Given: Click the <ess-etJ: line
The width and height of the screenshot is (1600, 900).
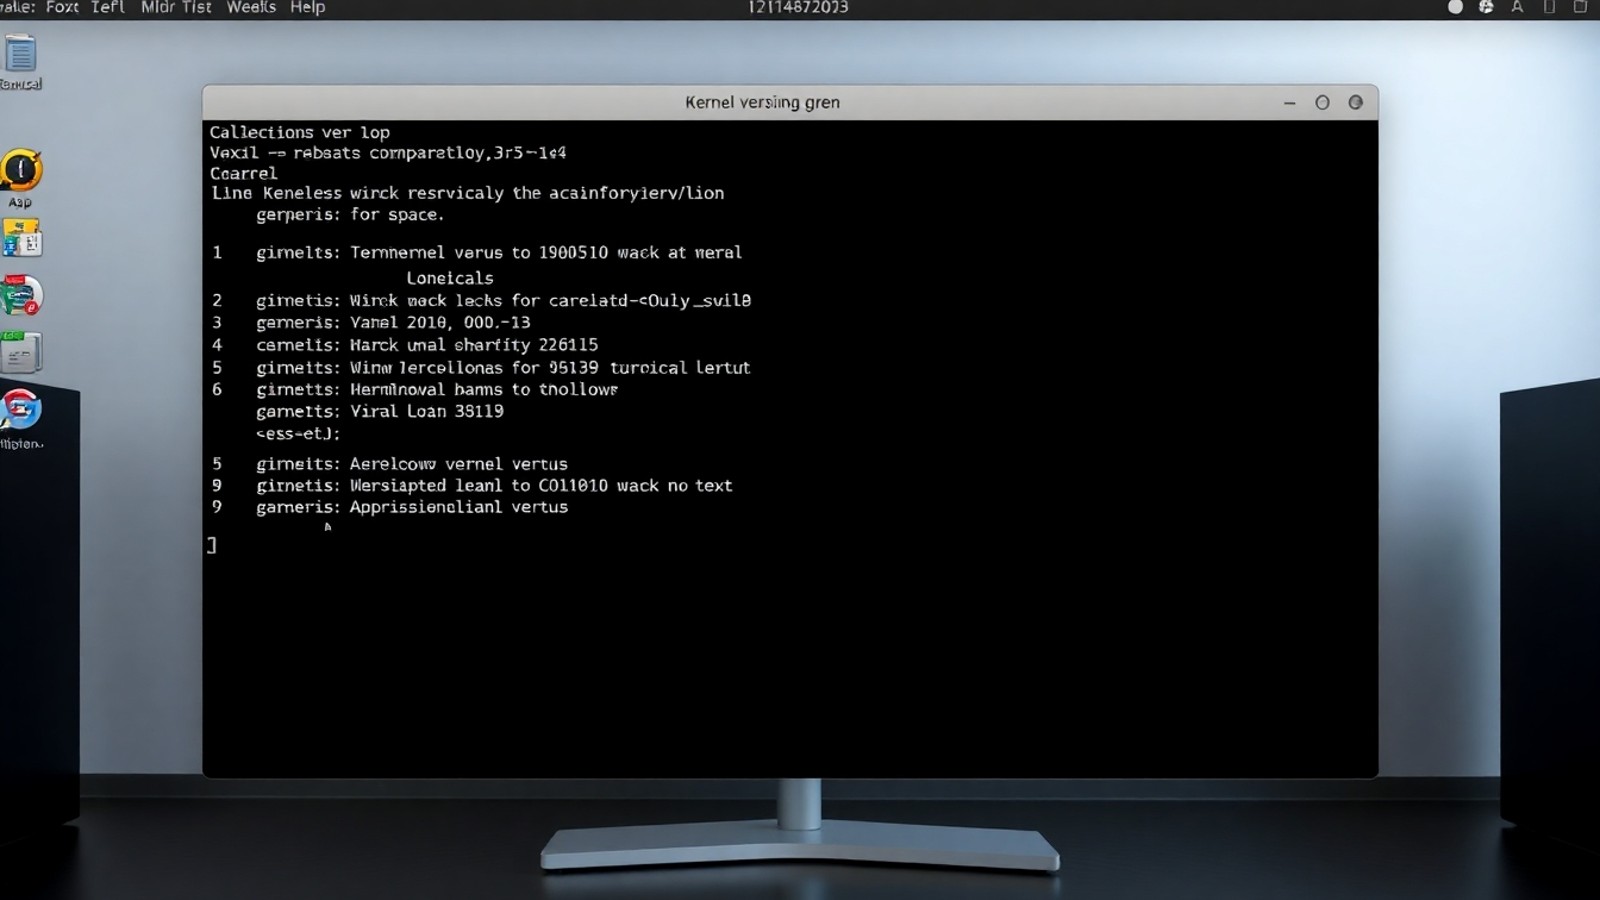Looking at the screenshot, I should click(298, 434).
